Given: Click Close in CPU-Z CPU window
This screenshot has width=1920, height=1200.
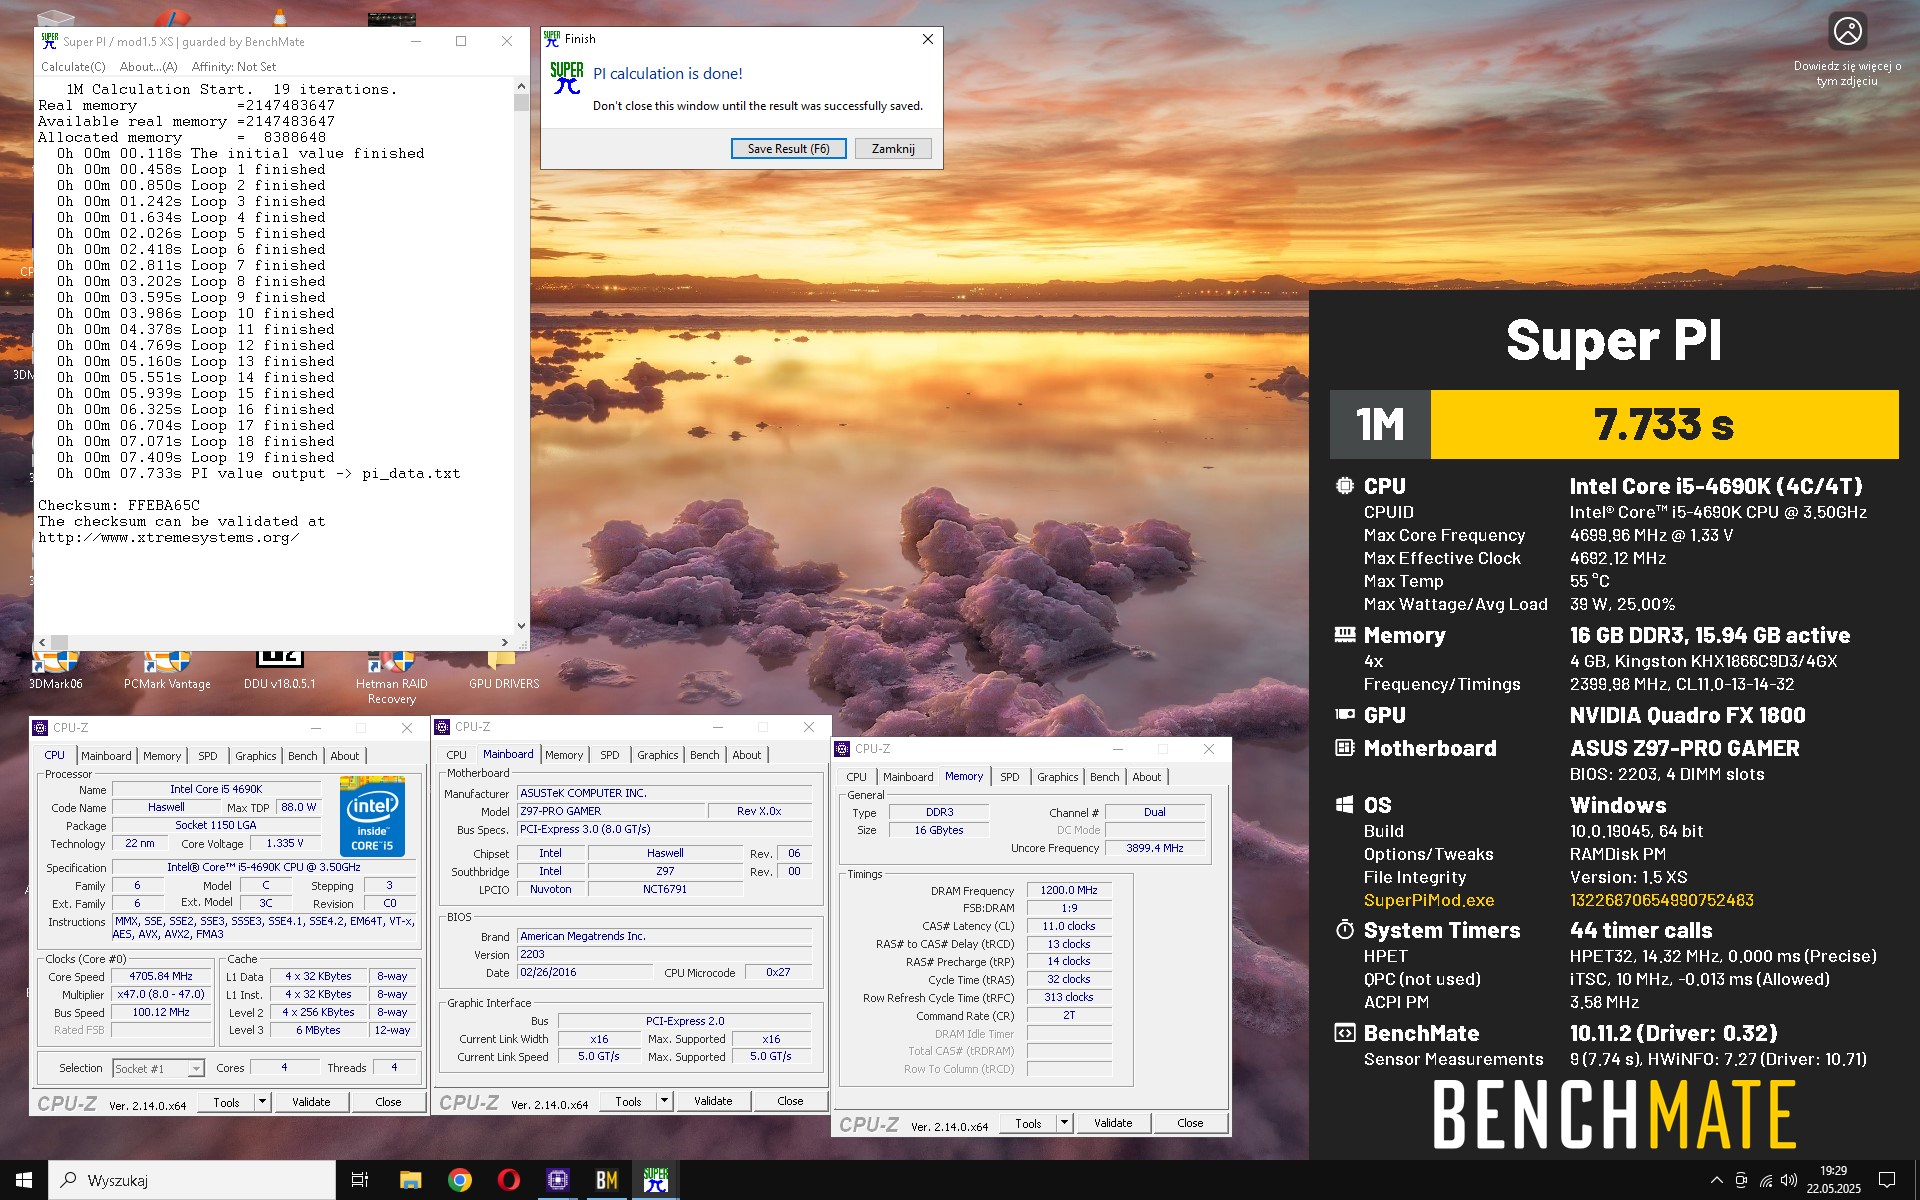Looking at the screenshot, I should pos(388,1102).
